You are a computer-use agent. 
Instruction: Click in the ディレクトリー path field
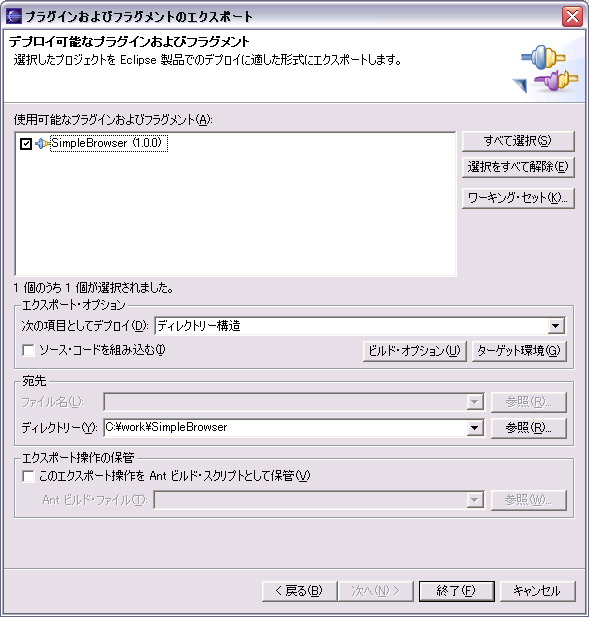[285, 428]
